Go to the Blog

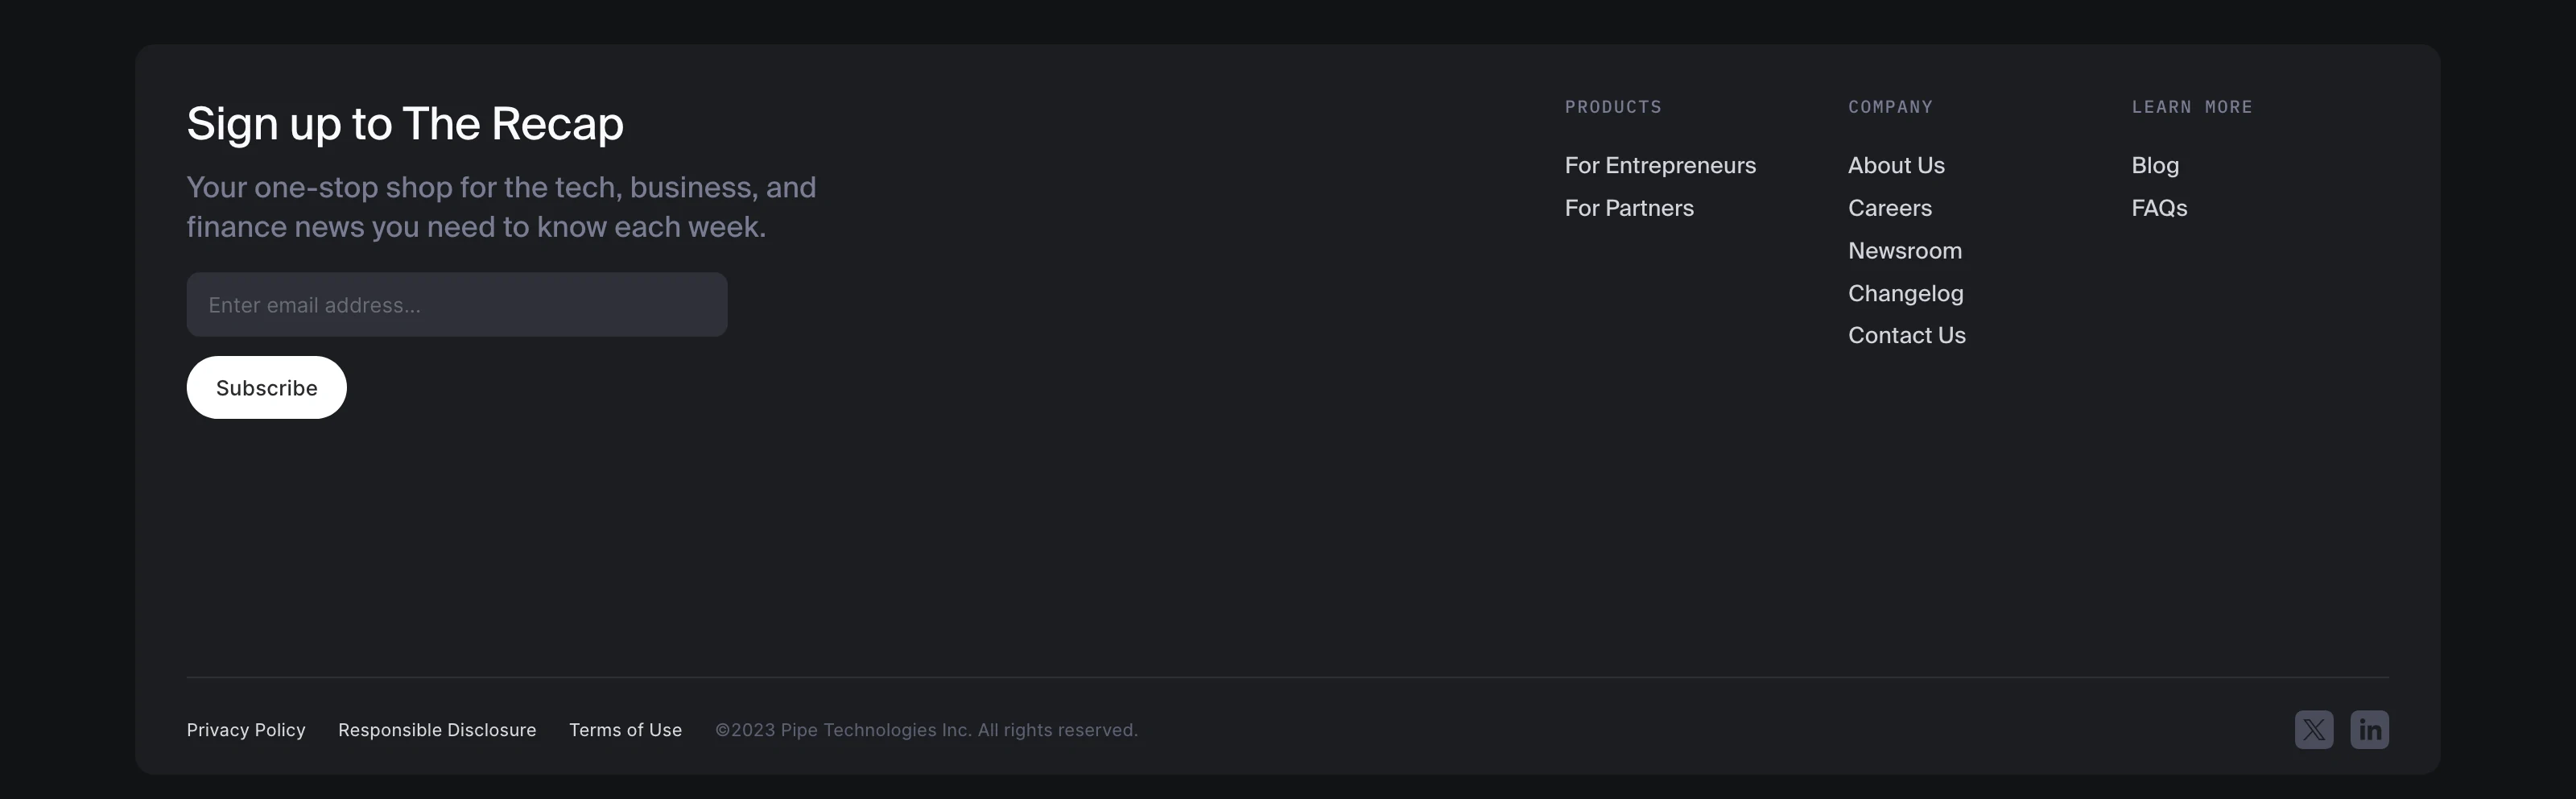click(2154, 165)
